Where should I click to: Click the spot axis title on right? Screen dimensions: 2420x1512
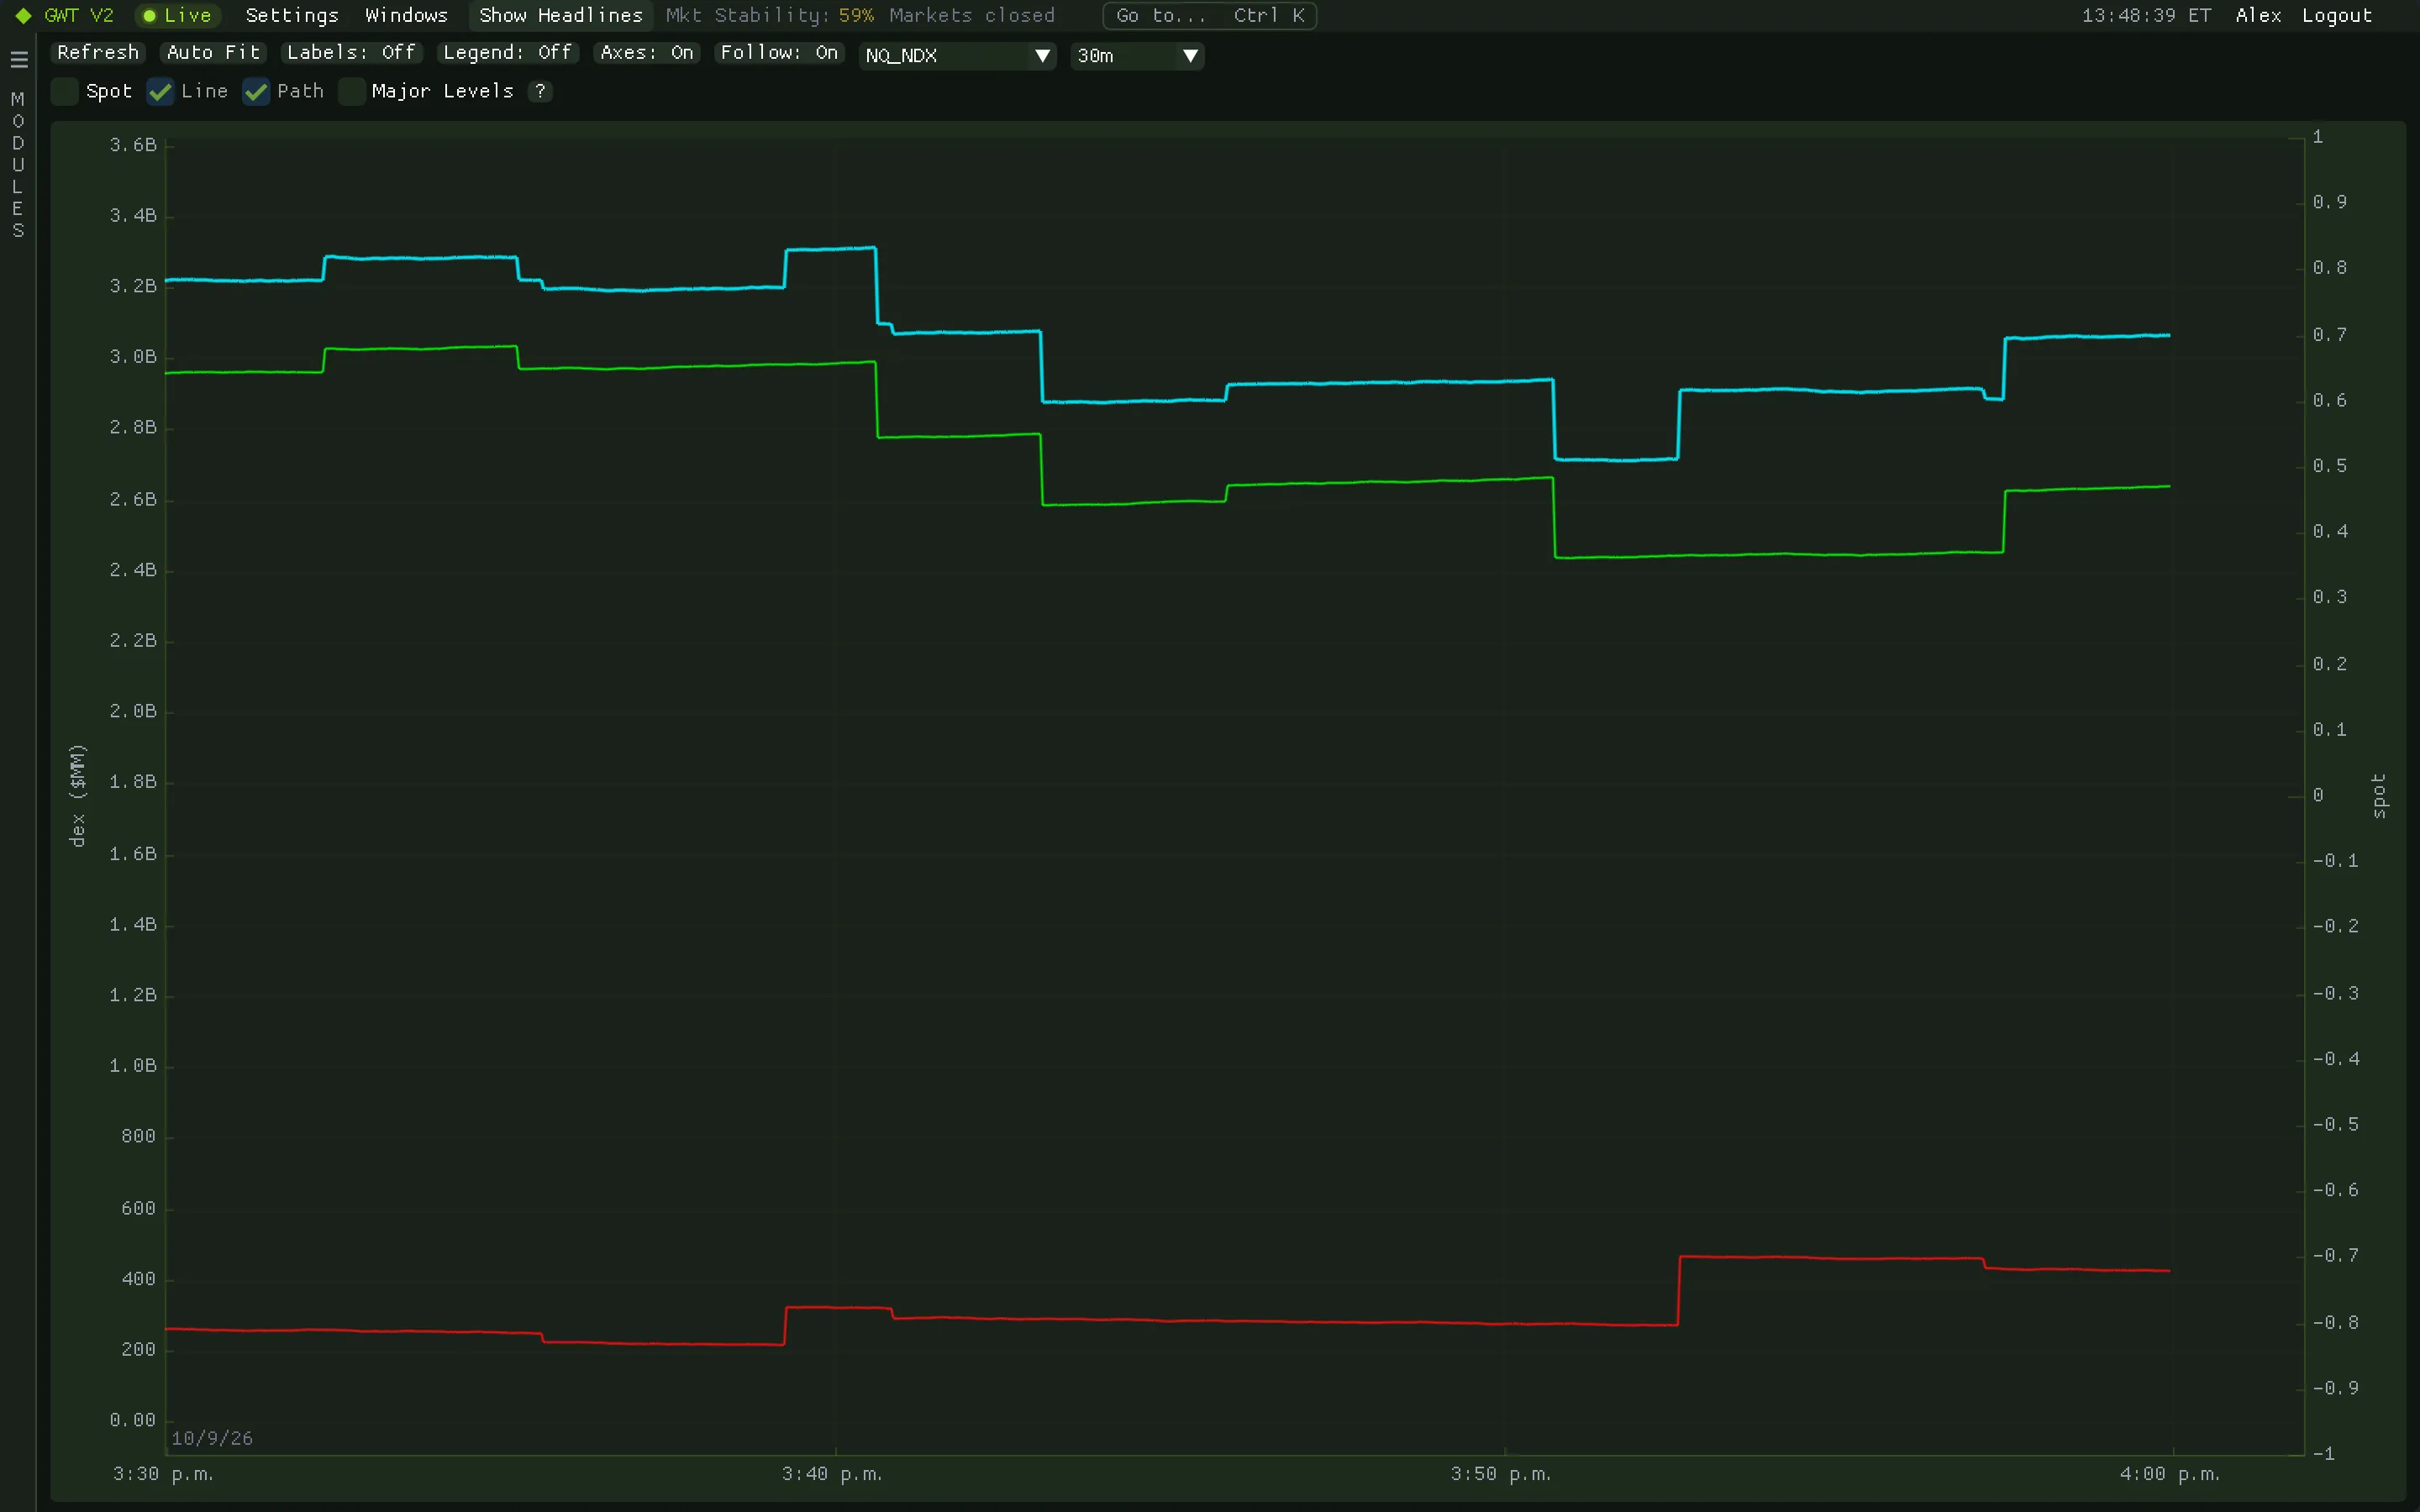2379,795
